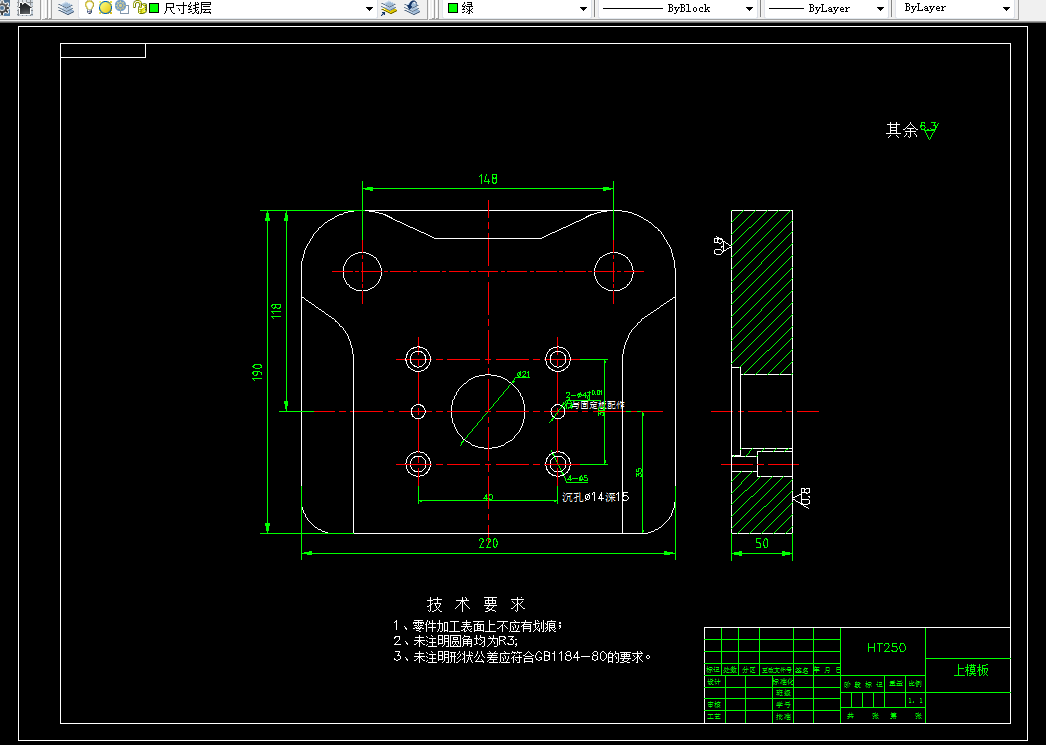The width and height of the screenshot is (1046, 745).
Task: Toggle the layer on/off lightbulb
Action: 89,8
